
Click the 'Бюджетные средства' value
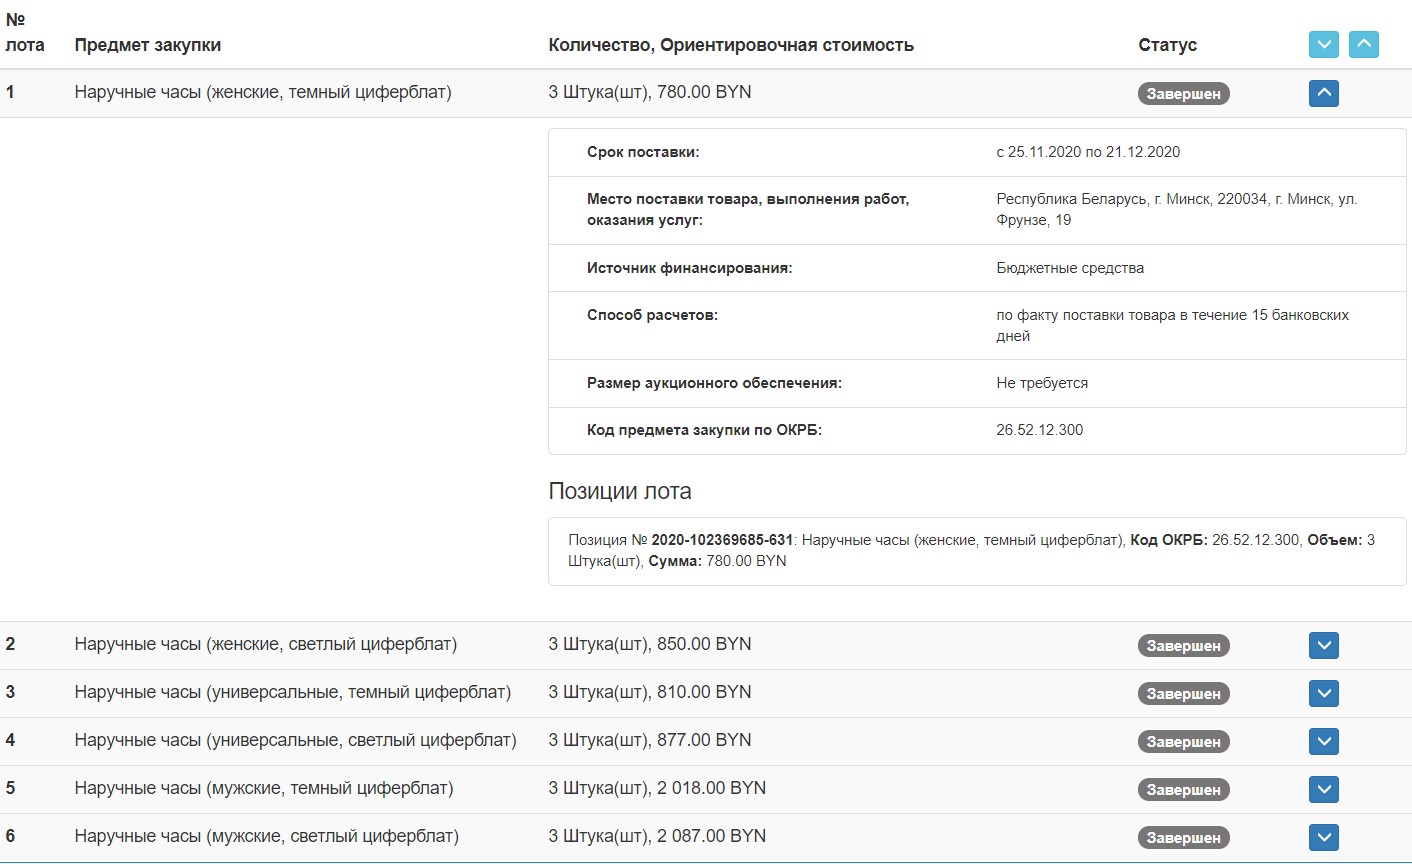click(1070, 268)
